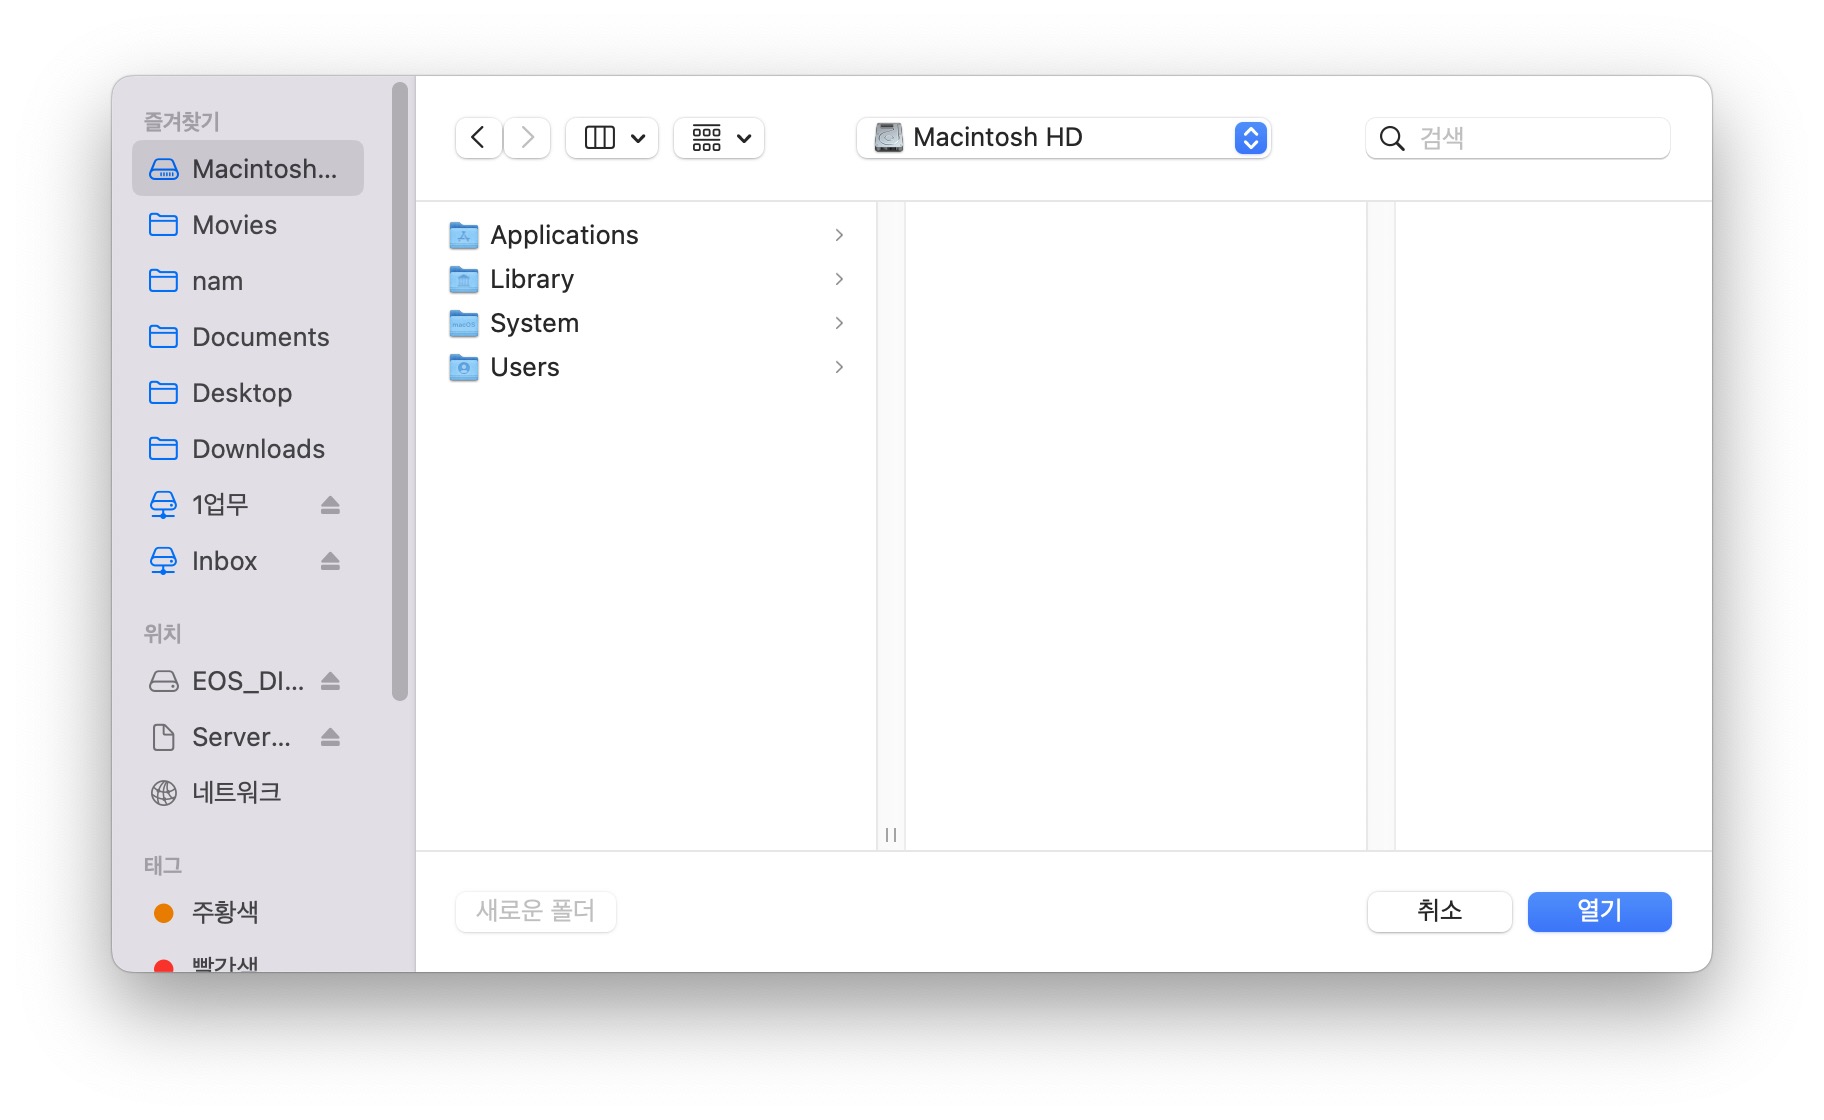Click the Applications folder icon
Image resolution: width=1824 pixels, height=1120 pixels.
pyautogui.click(x=464, y=235)
